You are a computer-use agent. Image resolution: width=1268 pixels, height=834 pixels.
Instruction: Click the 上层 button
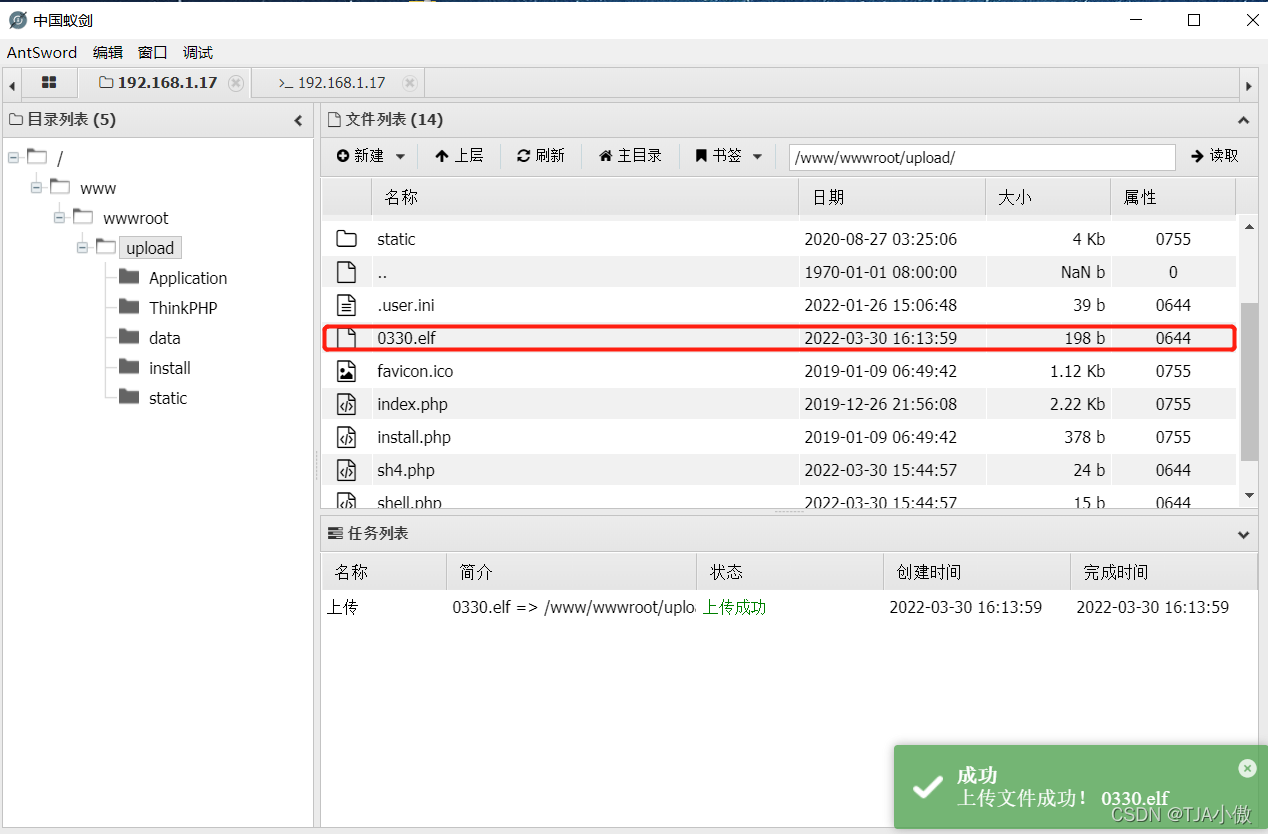(x=459, y=156)
